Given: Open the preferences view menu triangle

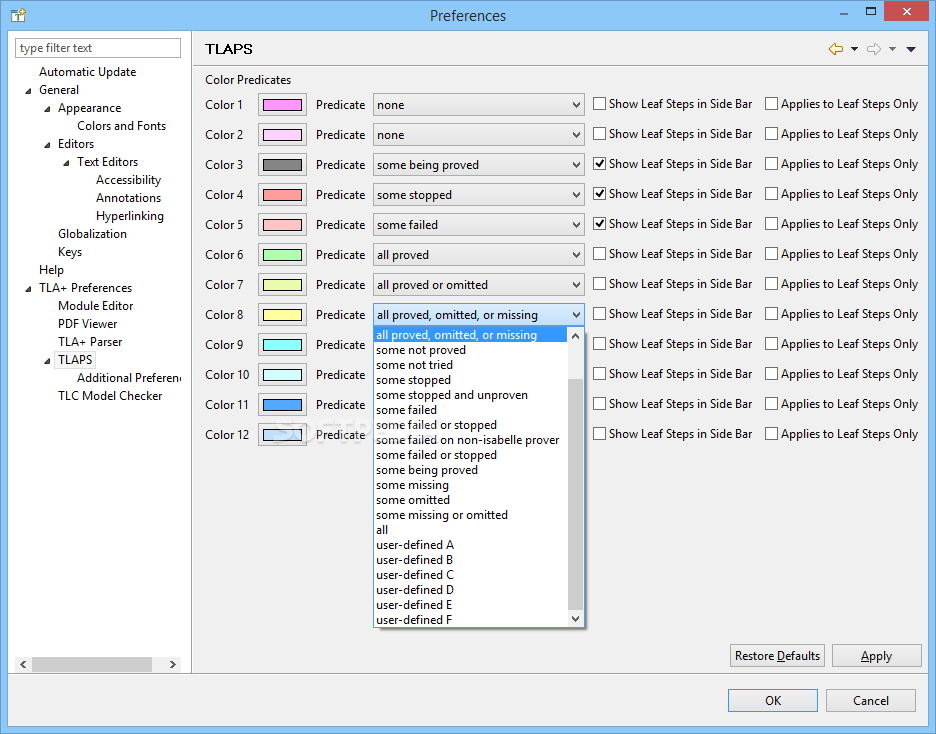Looking at the screenshot, I should (911, 49).
